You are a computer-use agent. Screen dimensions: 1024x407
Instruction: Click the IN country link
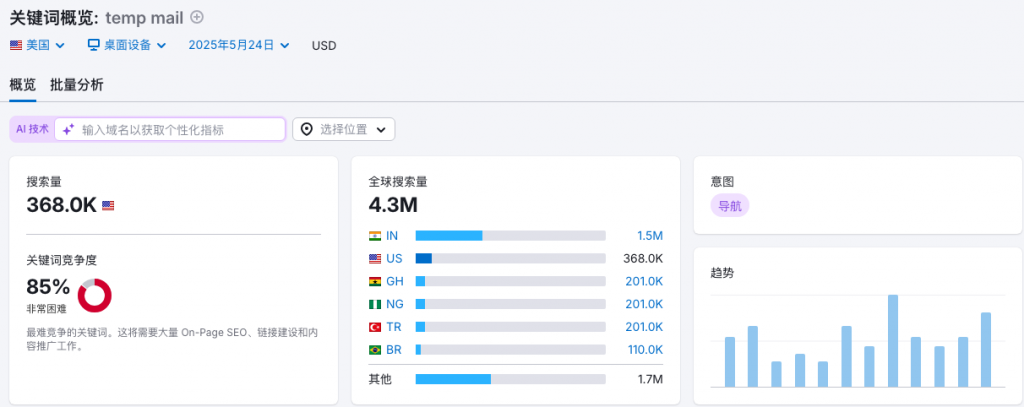click(392, 236)
